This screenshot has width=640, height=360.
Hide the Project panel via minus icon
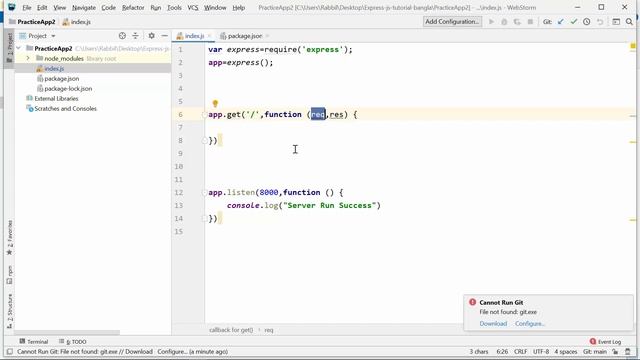click(164, 36)
